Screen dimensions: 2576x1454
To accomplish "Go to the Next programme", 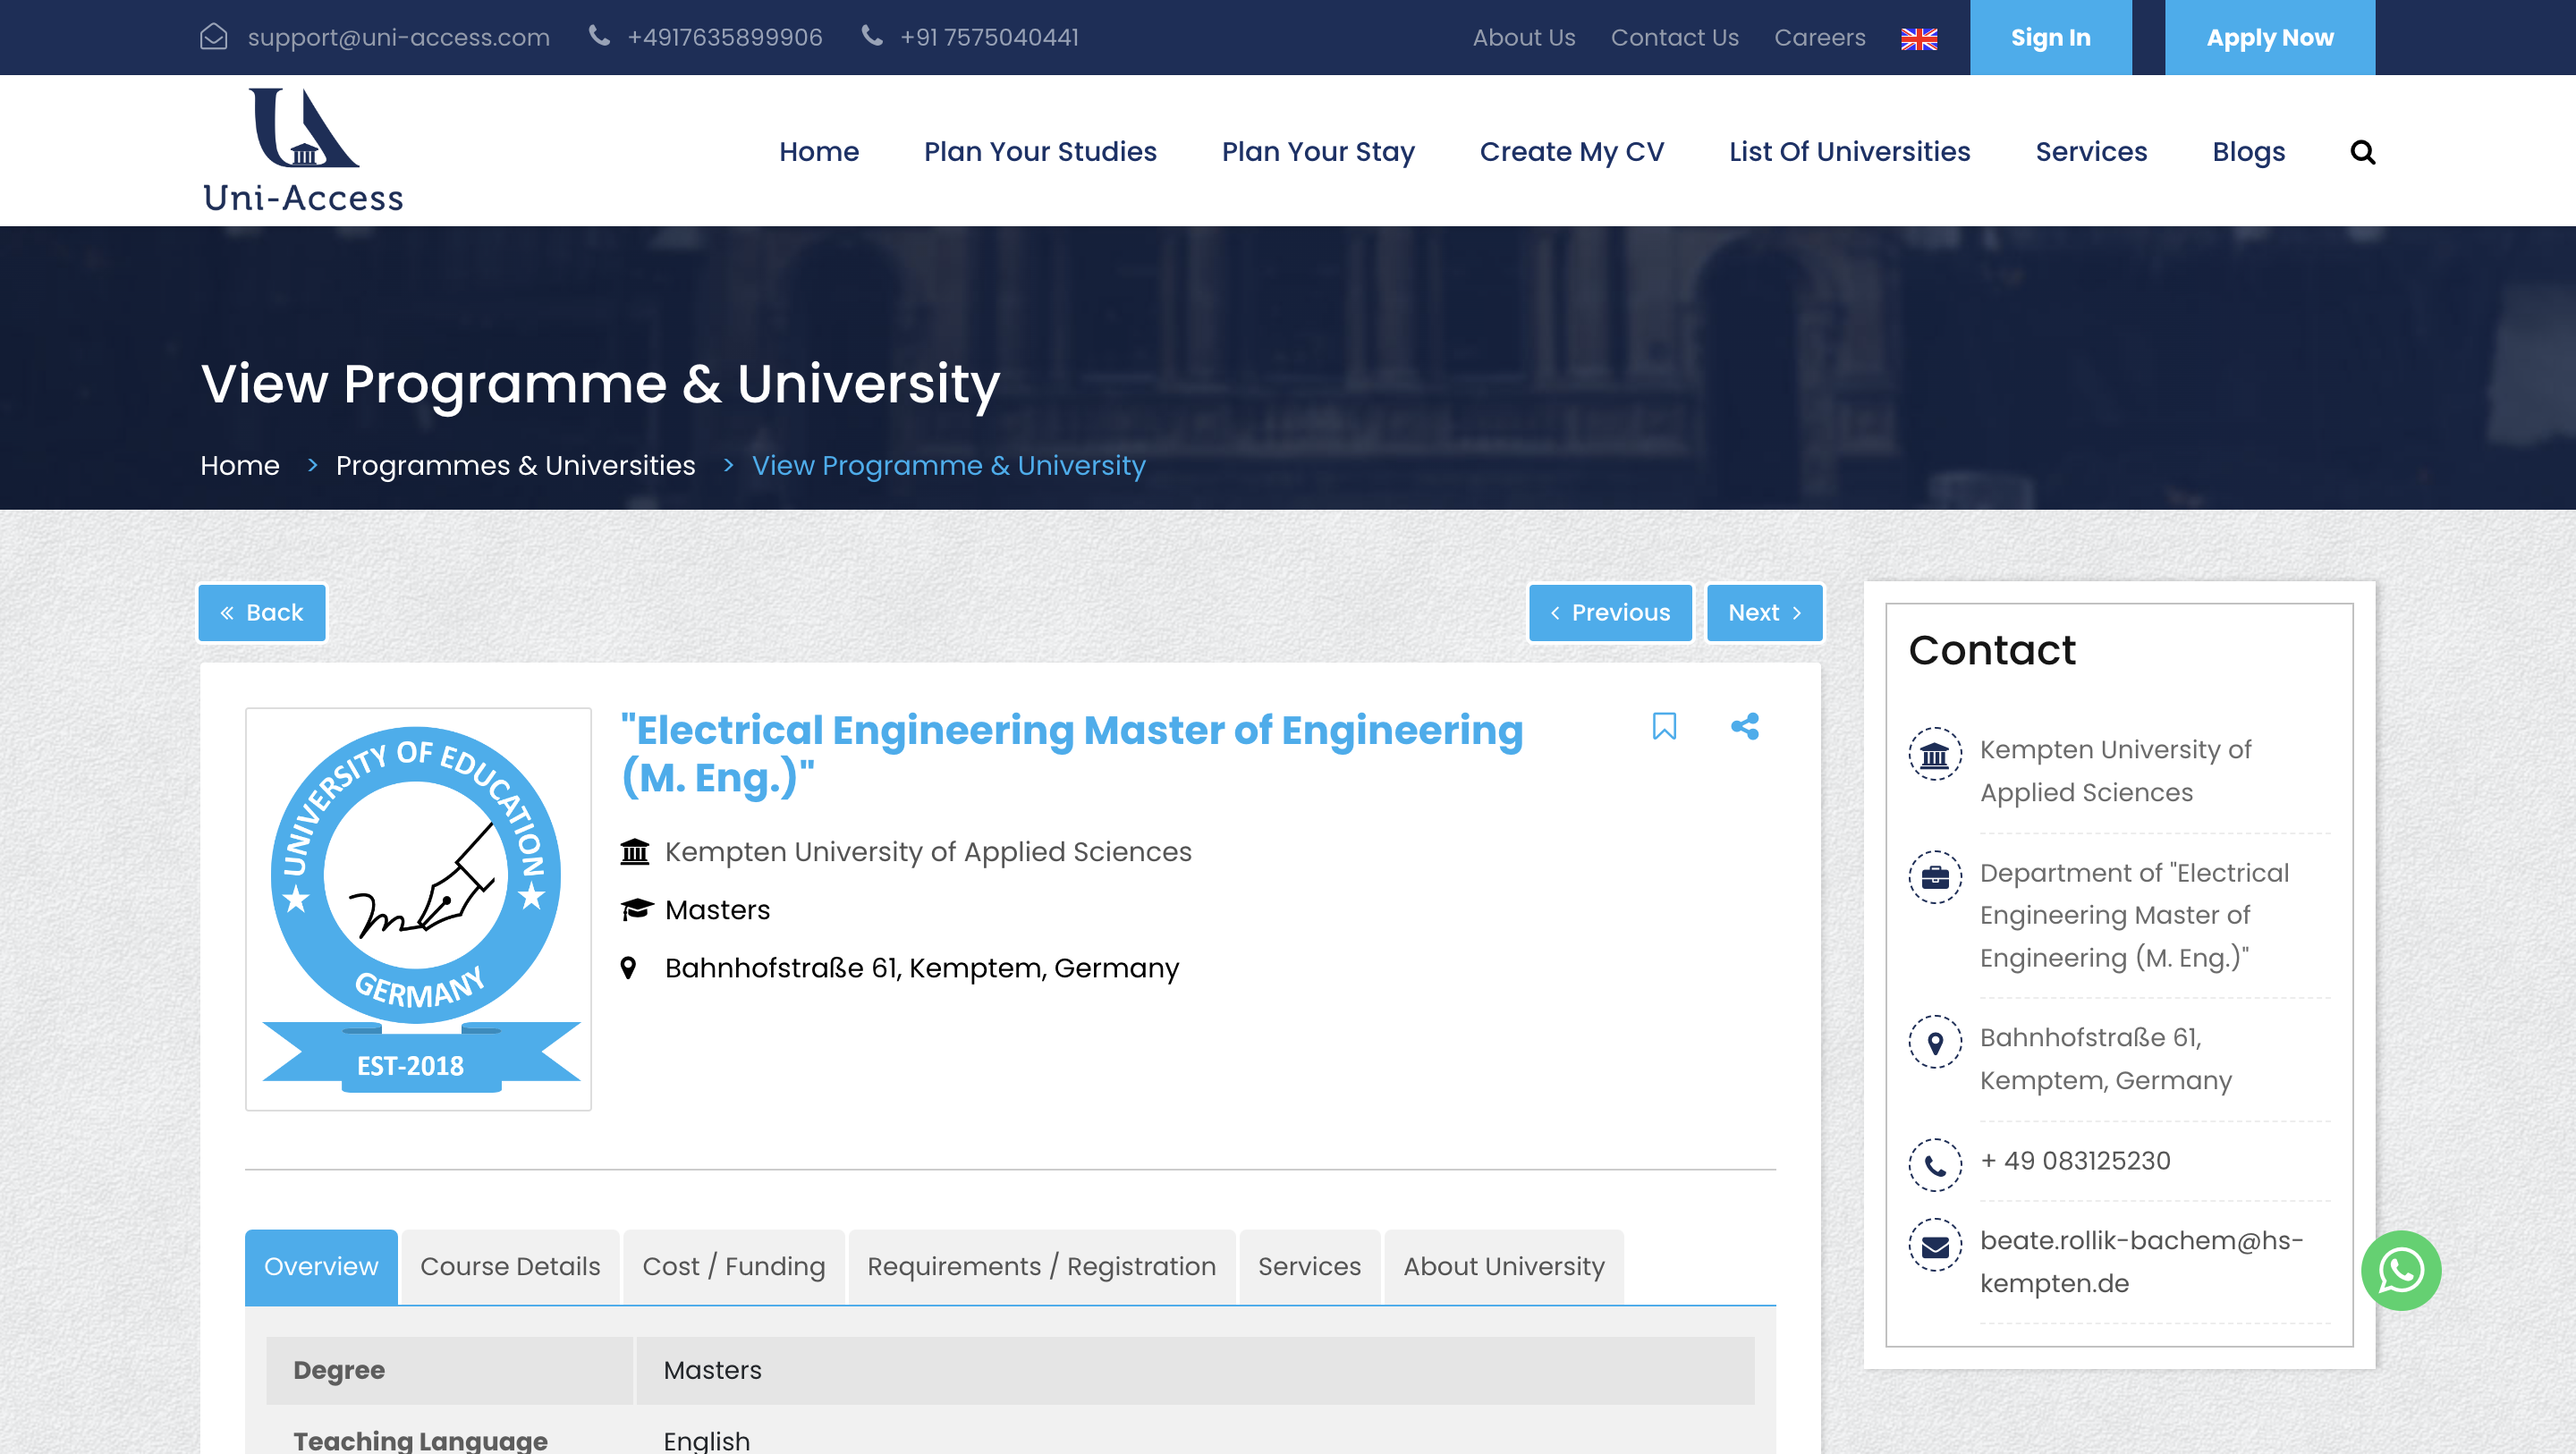I will [1764, 613].
